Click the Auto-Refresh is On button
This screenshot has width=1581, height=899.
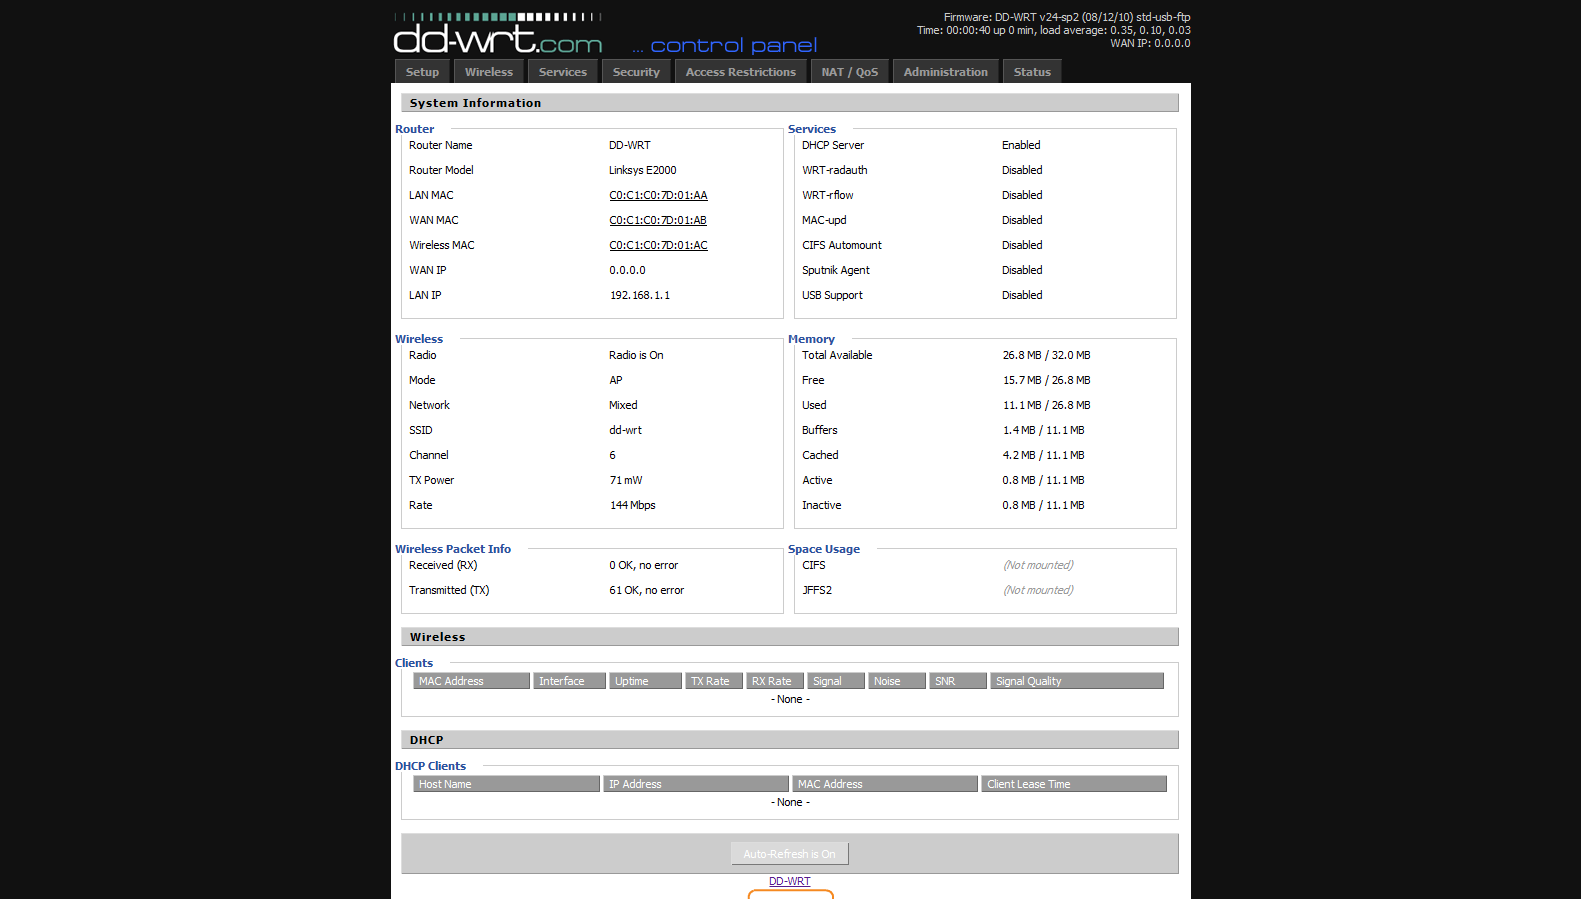[x=790, y=854]
